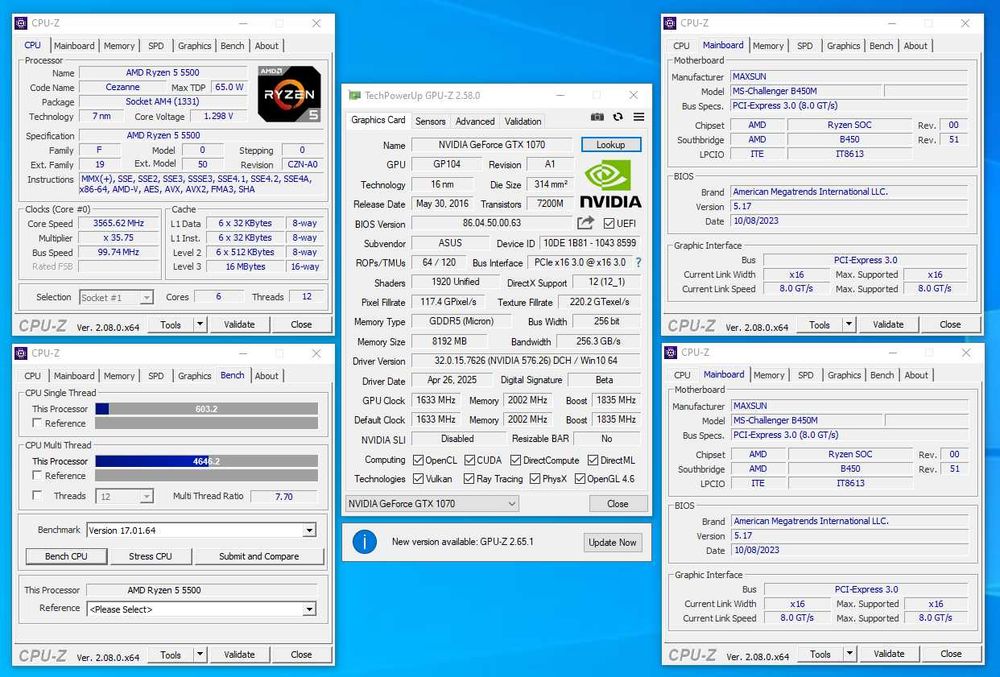Click the Close button in GPU-Z bottom
Viewport: 1000px width, 677px height.
coord(617,504)
